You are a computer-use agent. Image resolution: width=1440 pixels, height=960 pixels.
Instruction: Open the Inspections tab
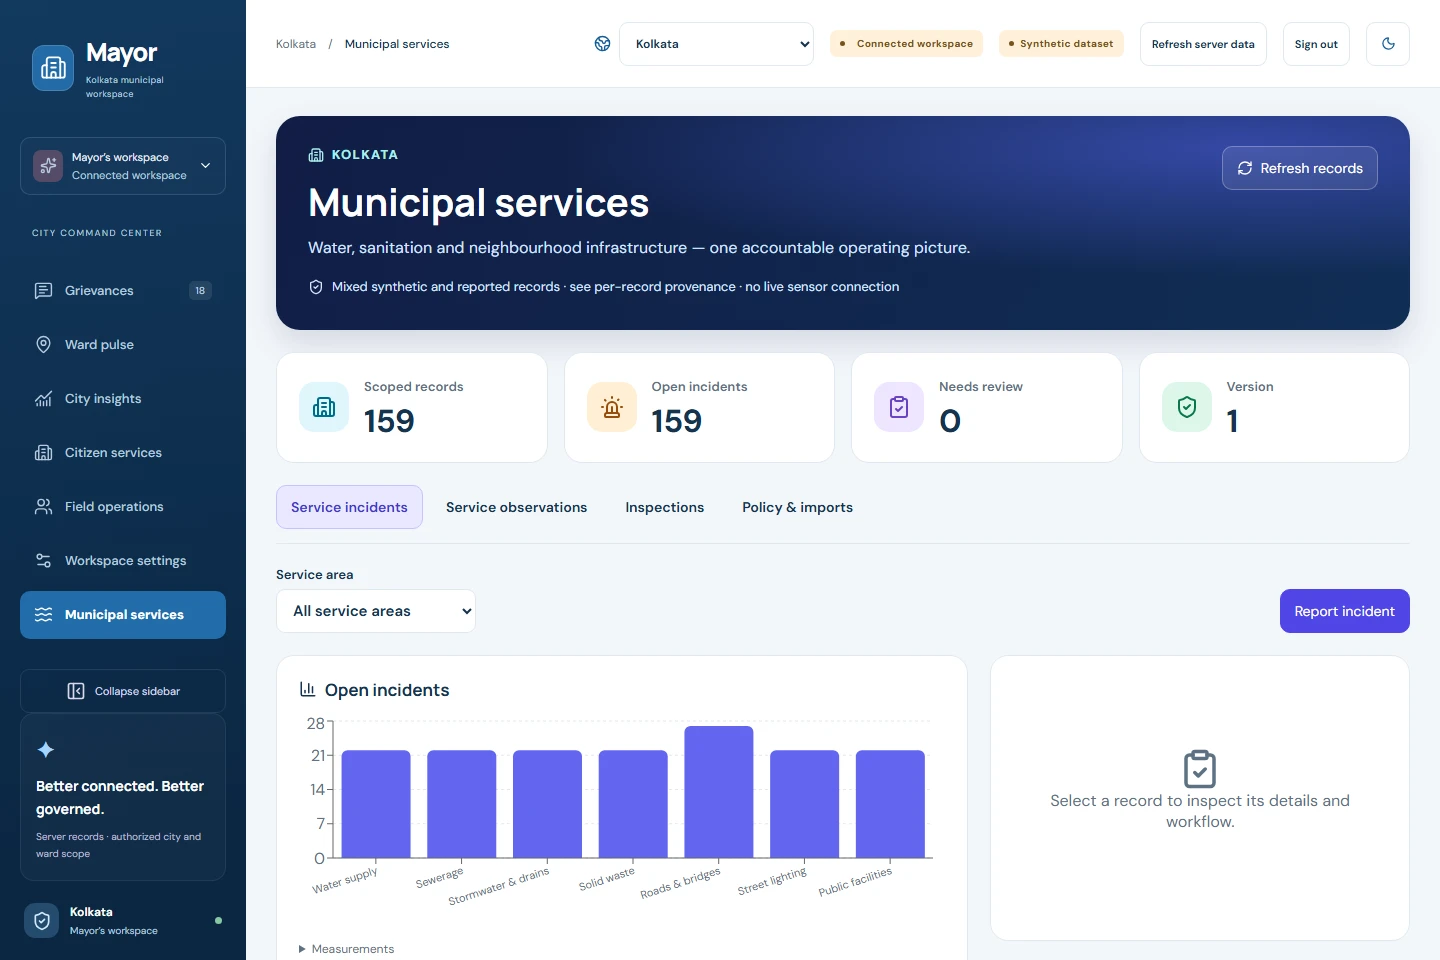[665, 507]
